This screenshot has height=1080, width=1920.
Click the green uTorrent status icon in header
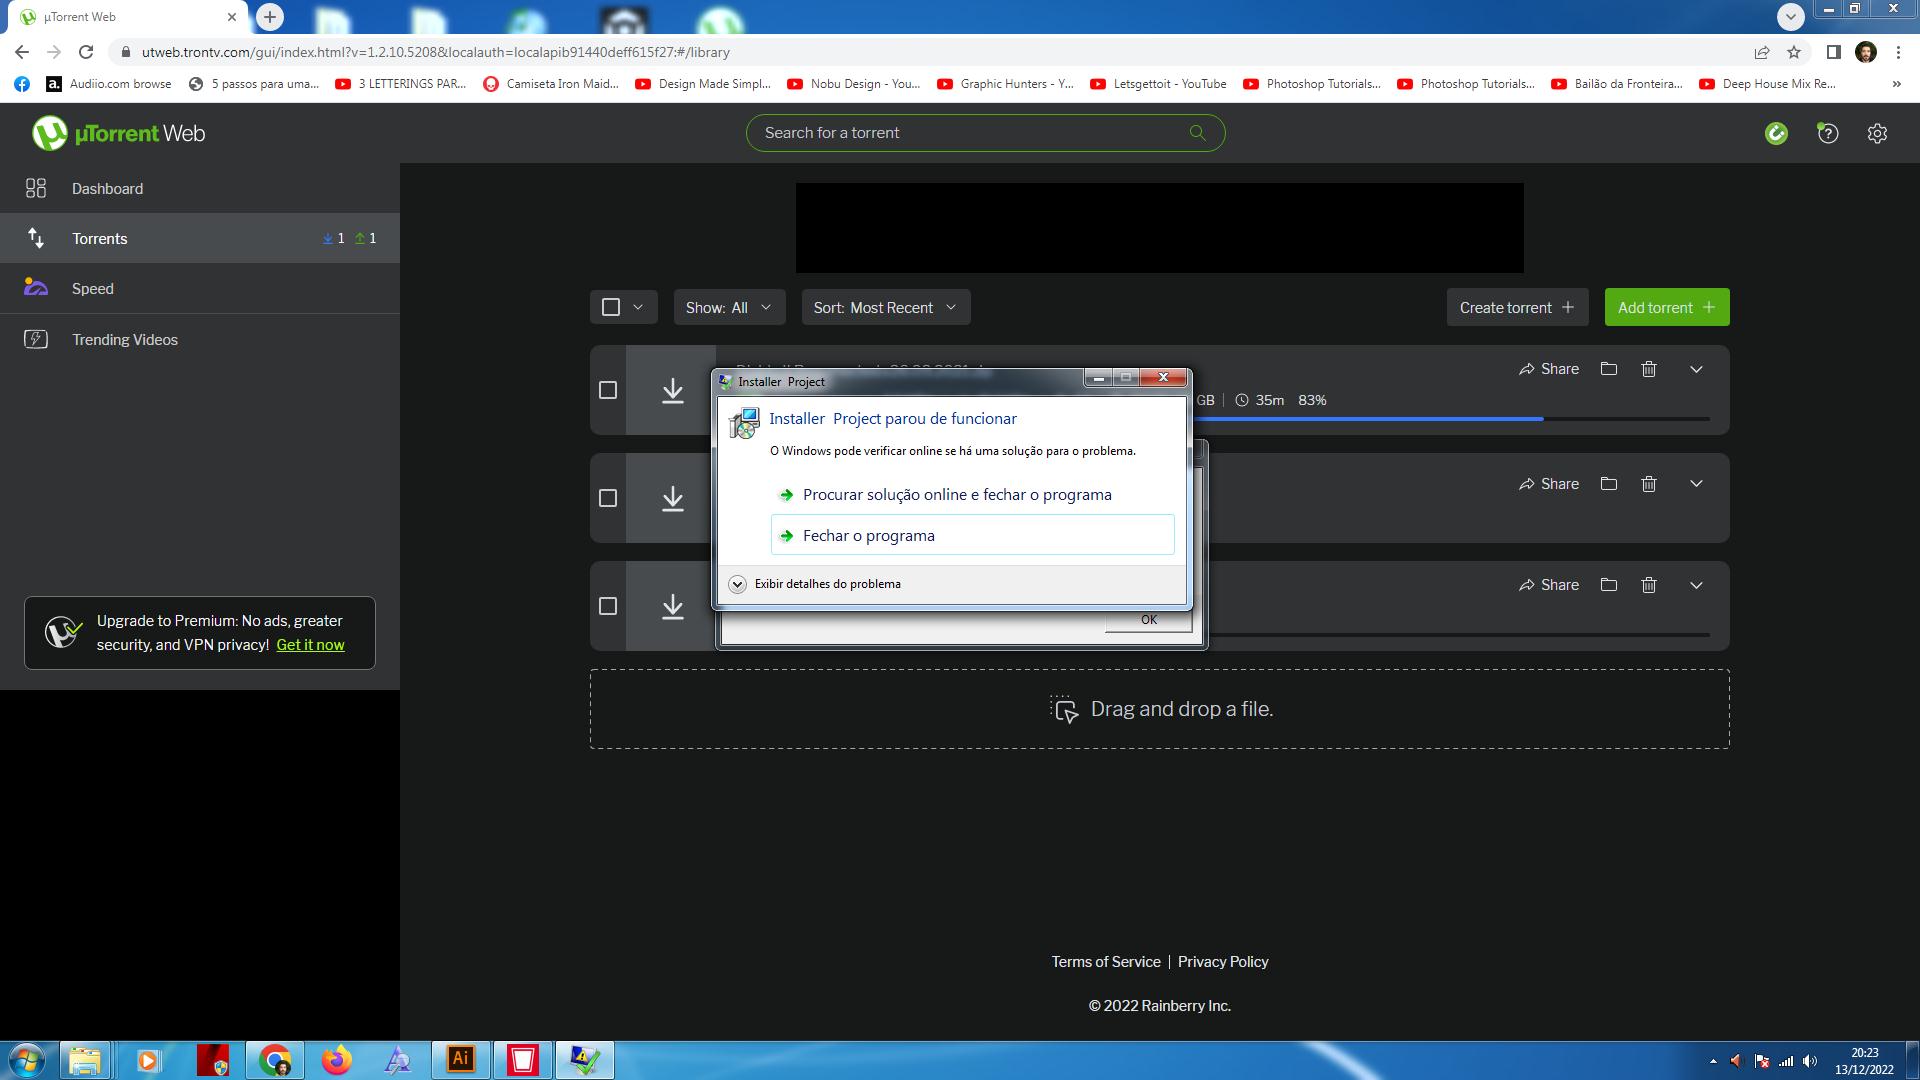point(1776,133)
